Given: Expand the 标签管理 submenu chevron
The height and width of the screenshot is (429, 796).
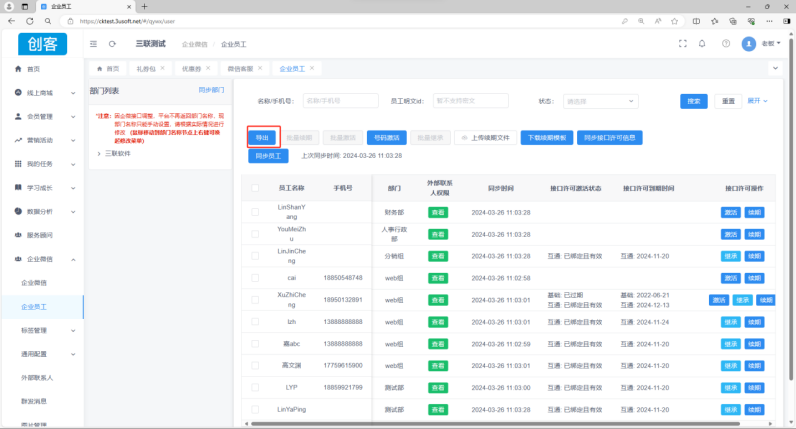Looking at the screenshot, I should 73,331.
